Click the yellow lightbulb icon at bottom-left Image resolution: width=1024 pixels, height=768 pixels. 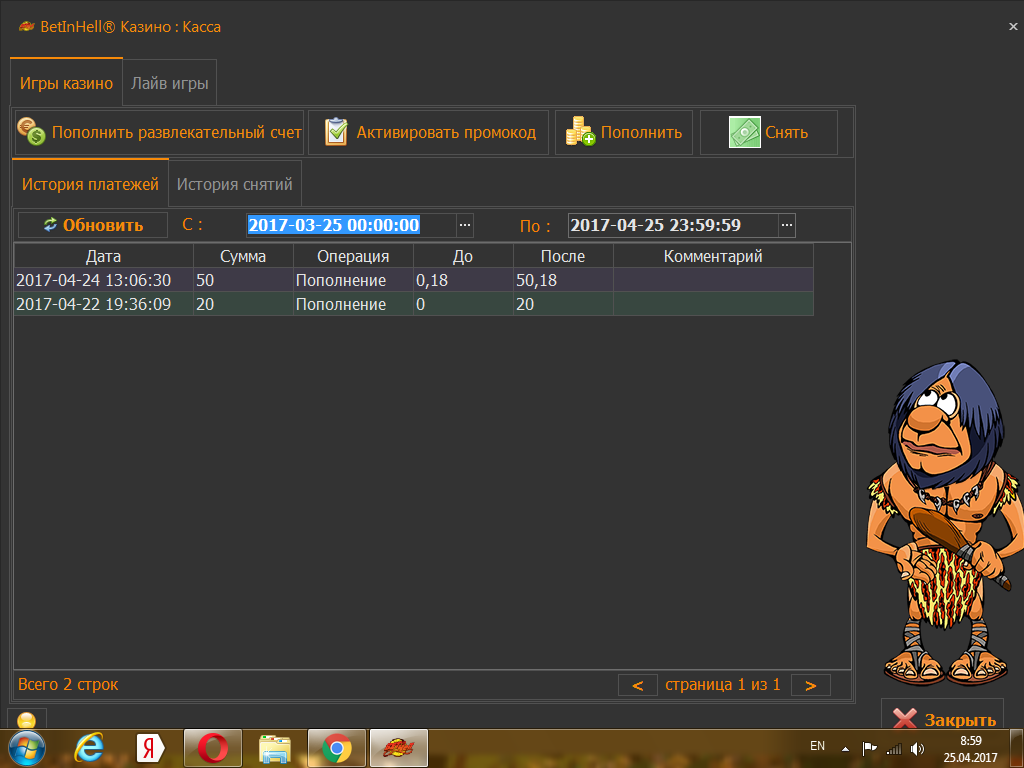tap(26, 720)
